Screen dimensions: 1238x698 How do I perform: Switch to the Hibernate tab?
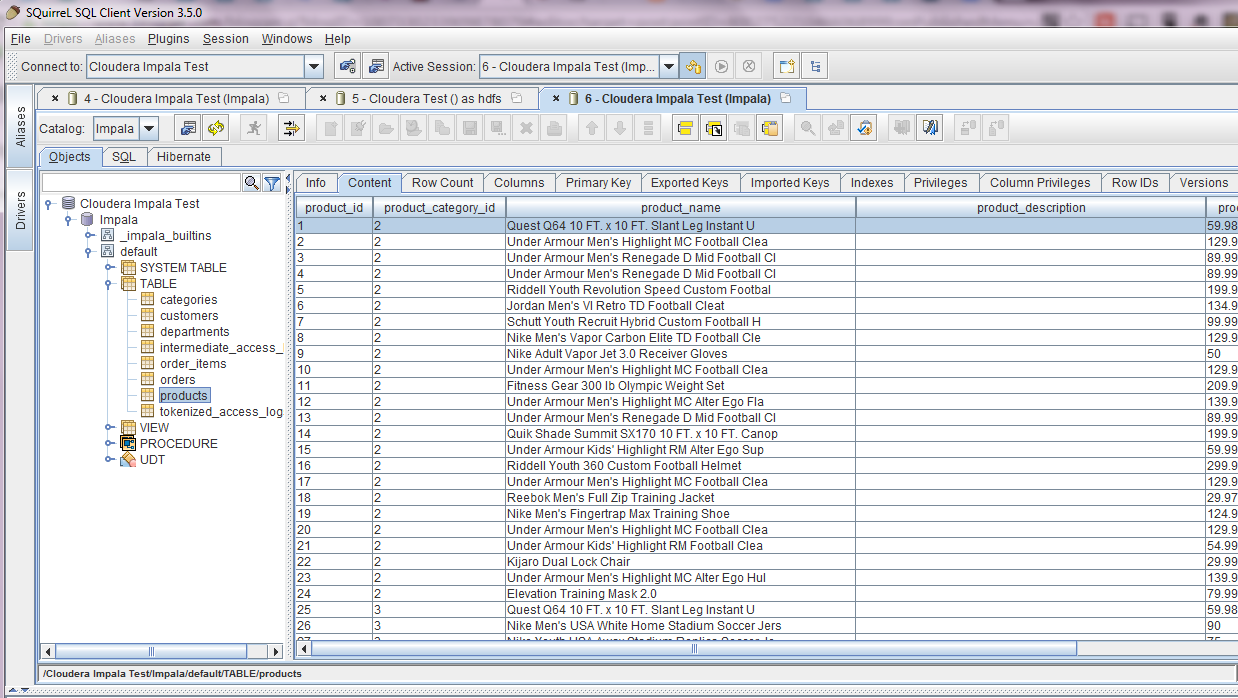(x=184, y=157)
